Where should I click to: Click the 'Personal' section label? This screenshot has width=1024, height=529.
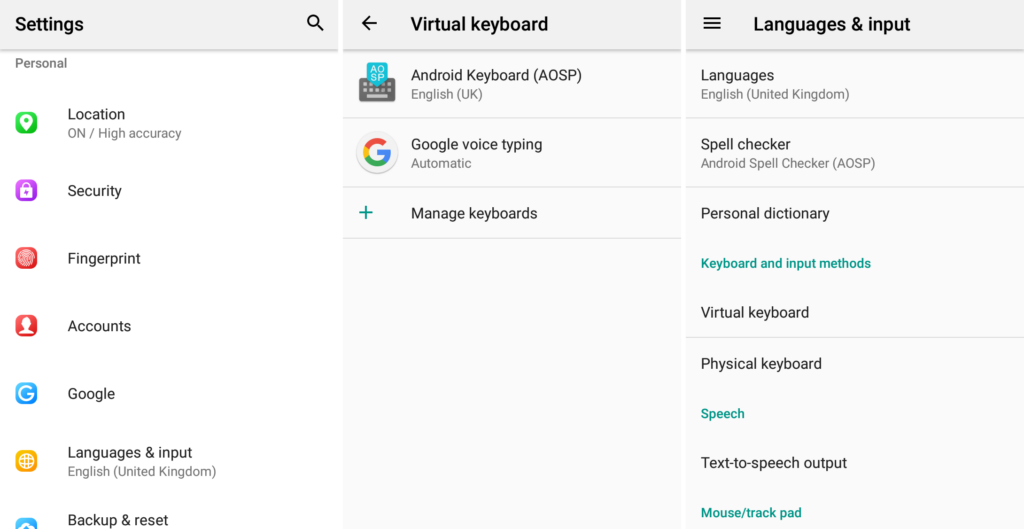click(41, 63)
